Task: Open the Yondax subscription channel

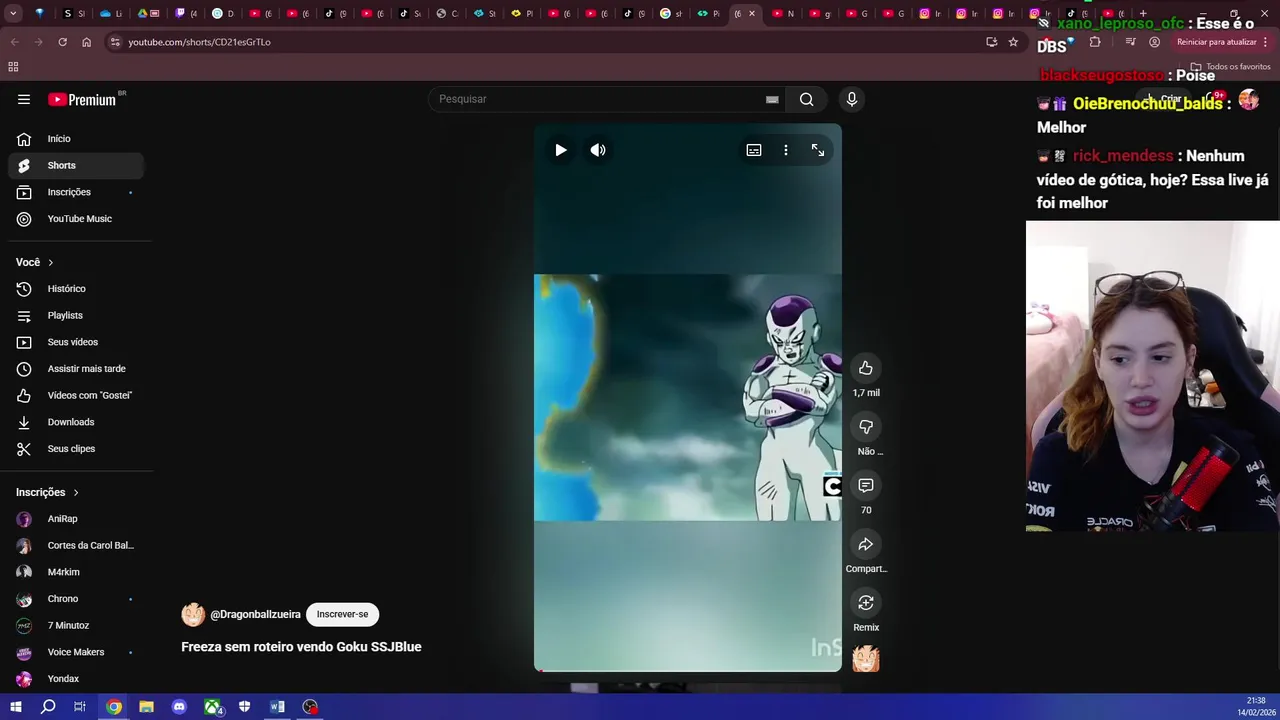Action: [76, 679]
